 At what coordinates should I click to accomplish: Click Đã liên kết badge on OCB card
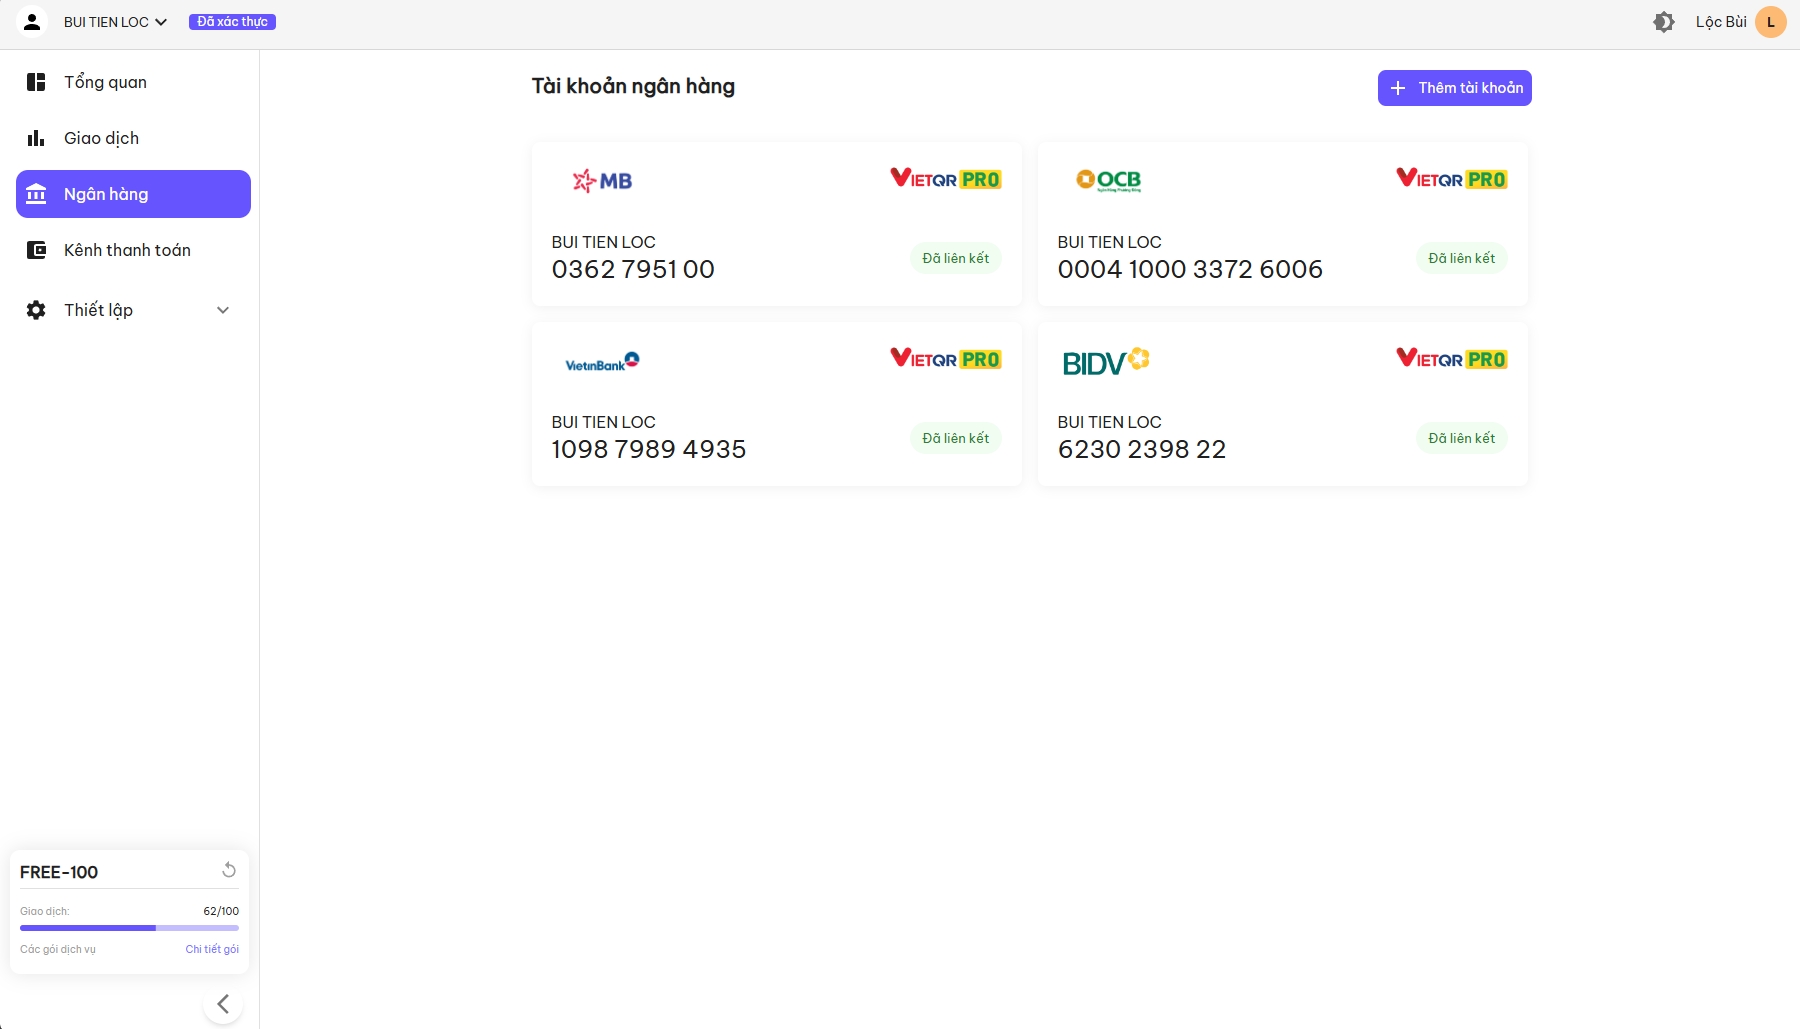pos(1462,258)
